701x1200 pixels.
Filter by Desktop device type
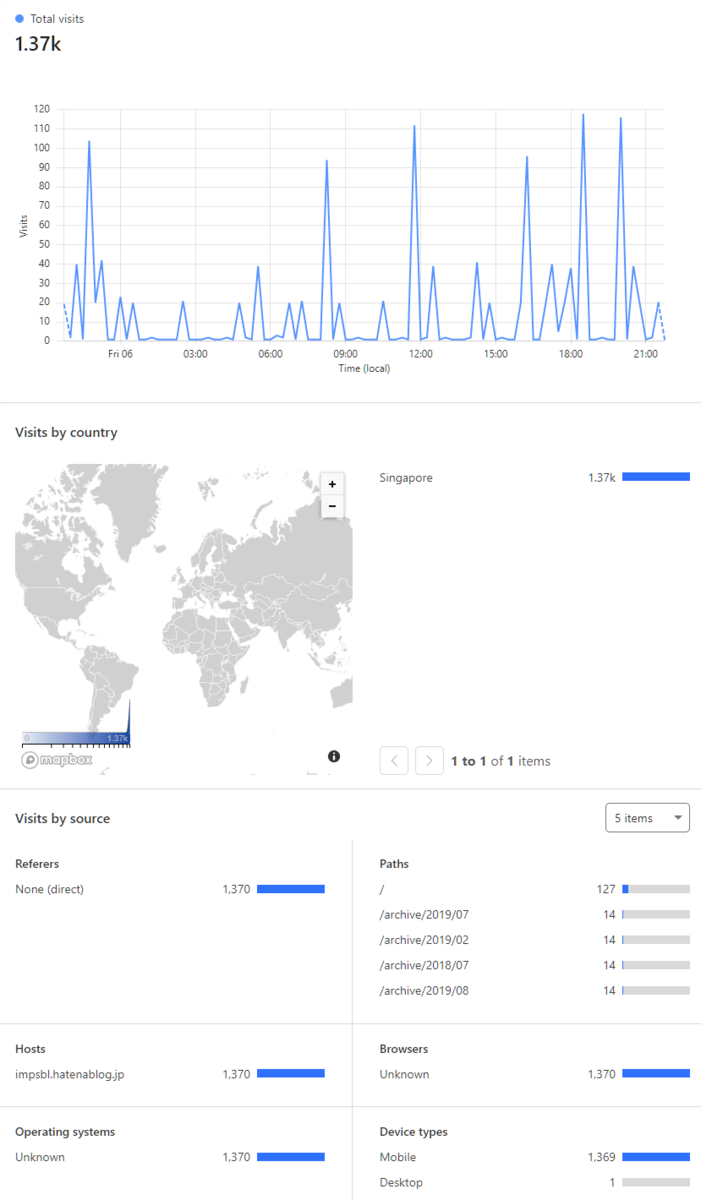point(534,1182)
